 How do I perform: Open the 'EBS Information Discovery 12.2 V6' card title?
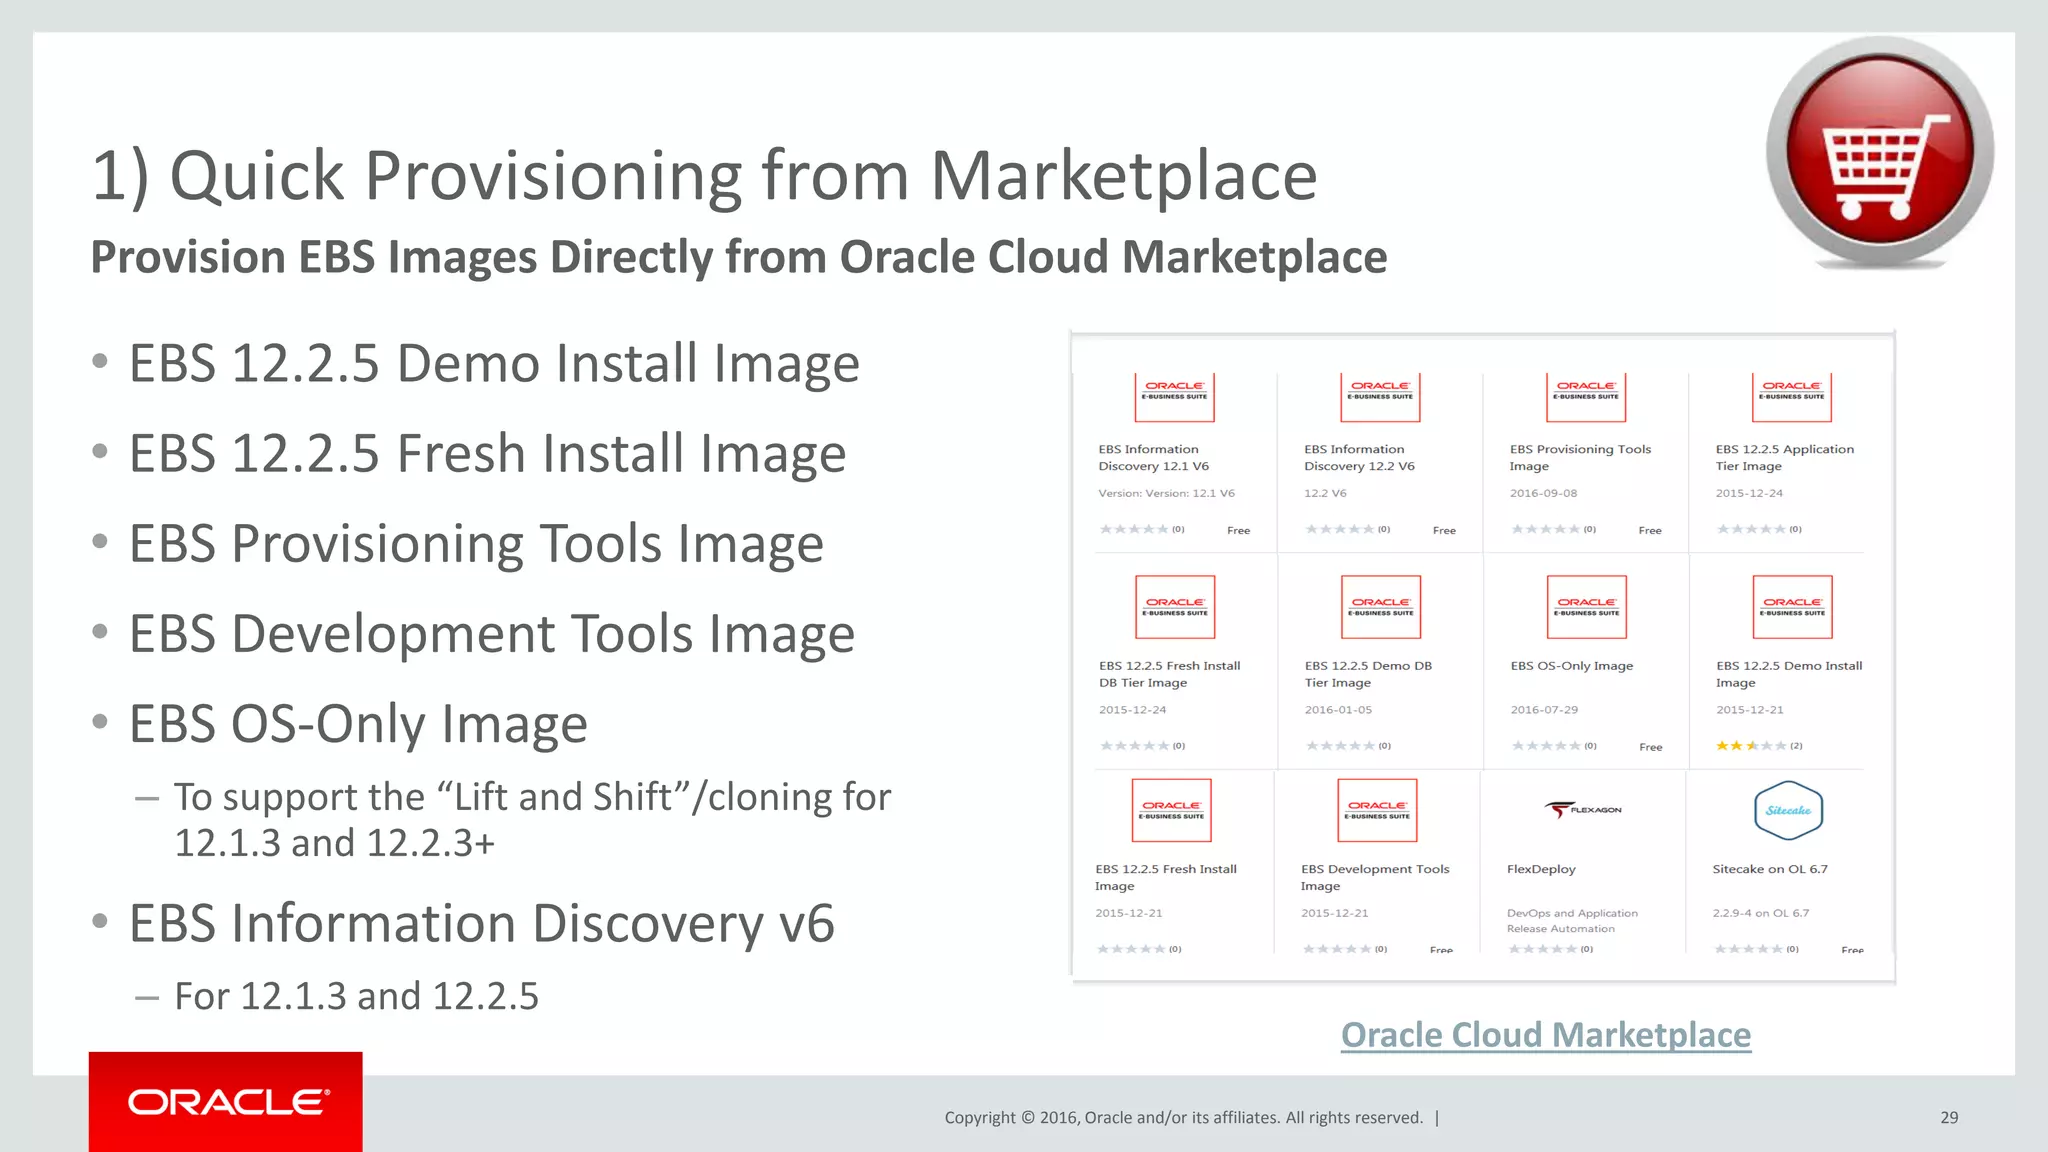1360,458
